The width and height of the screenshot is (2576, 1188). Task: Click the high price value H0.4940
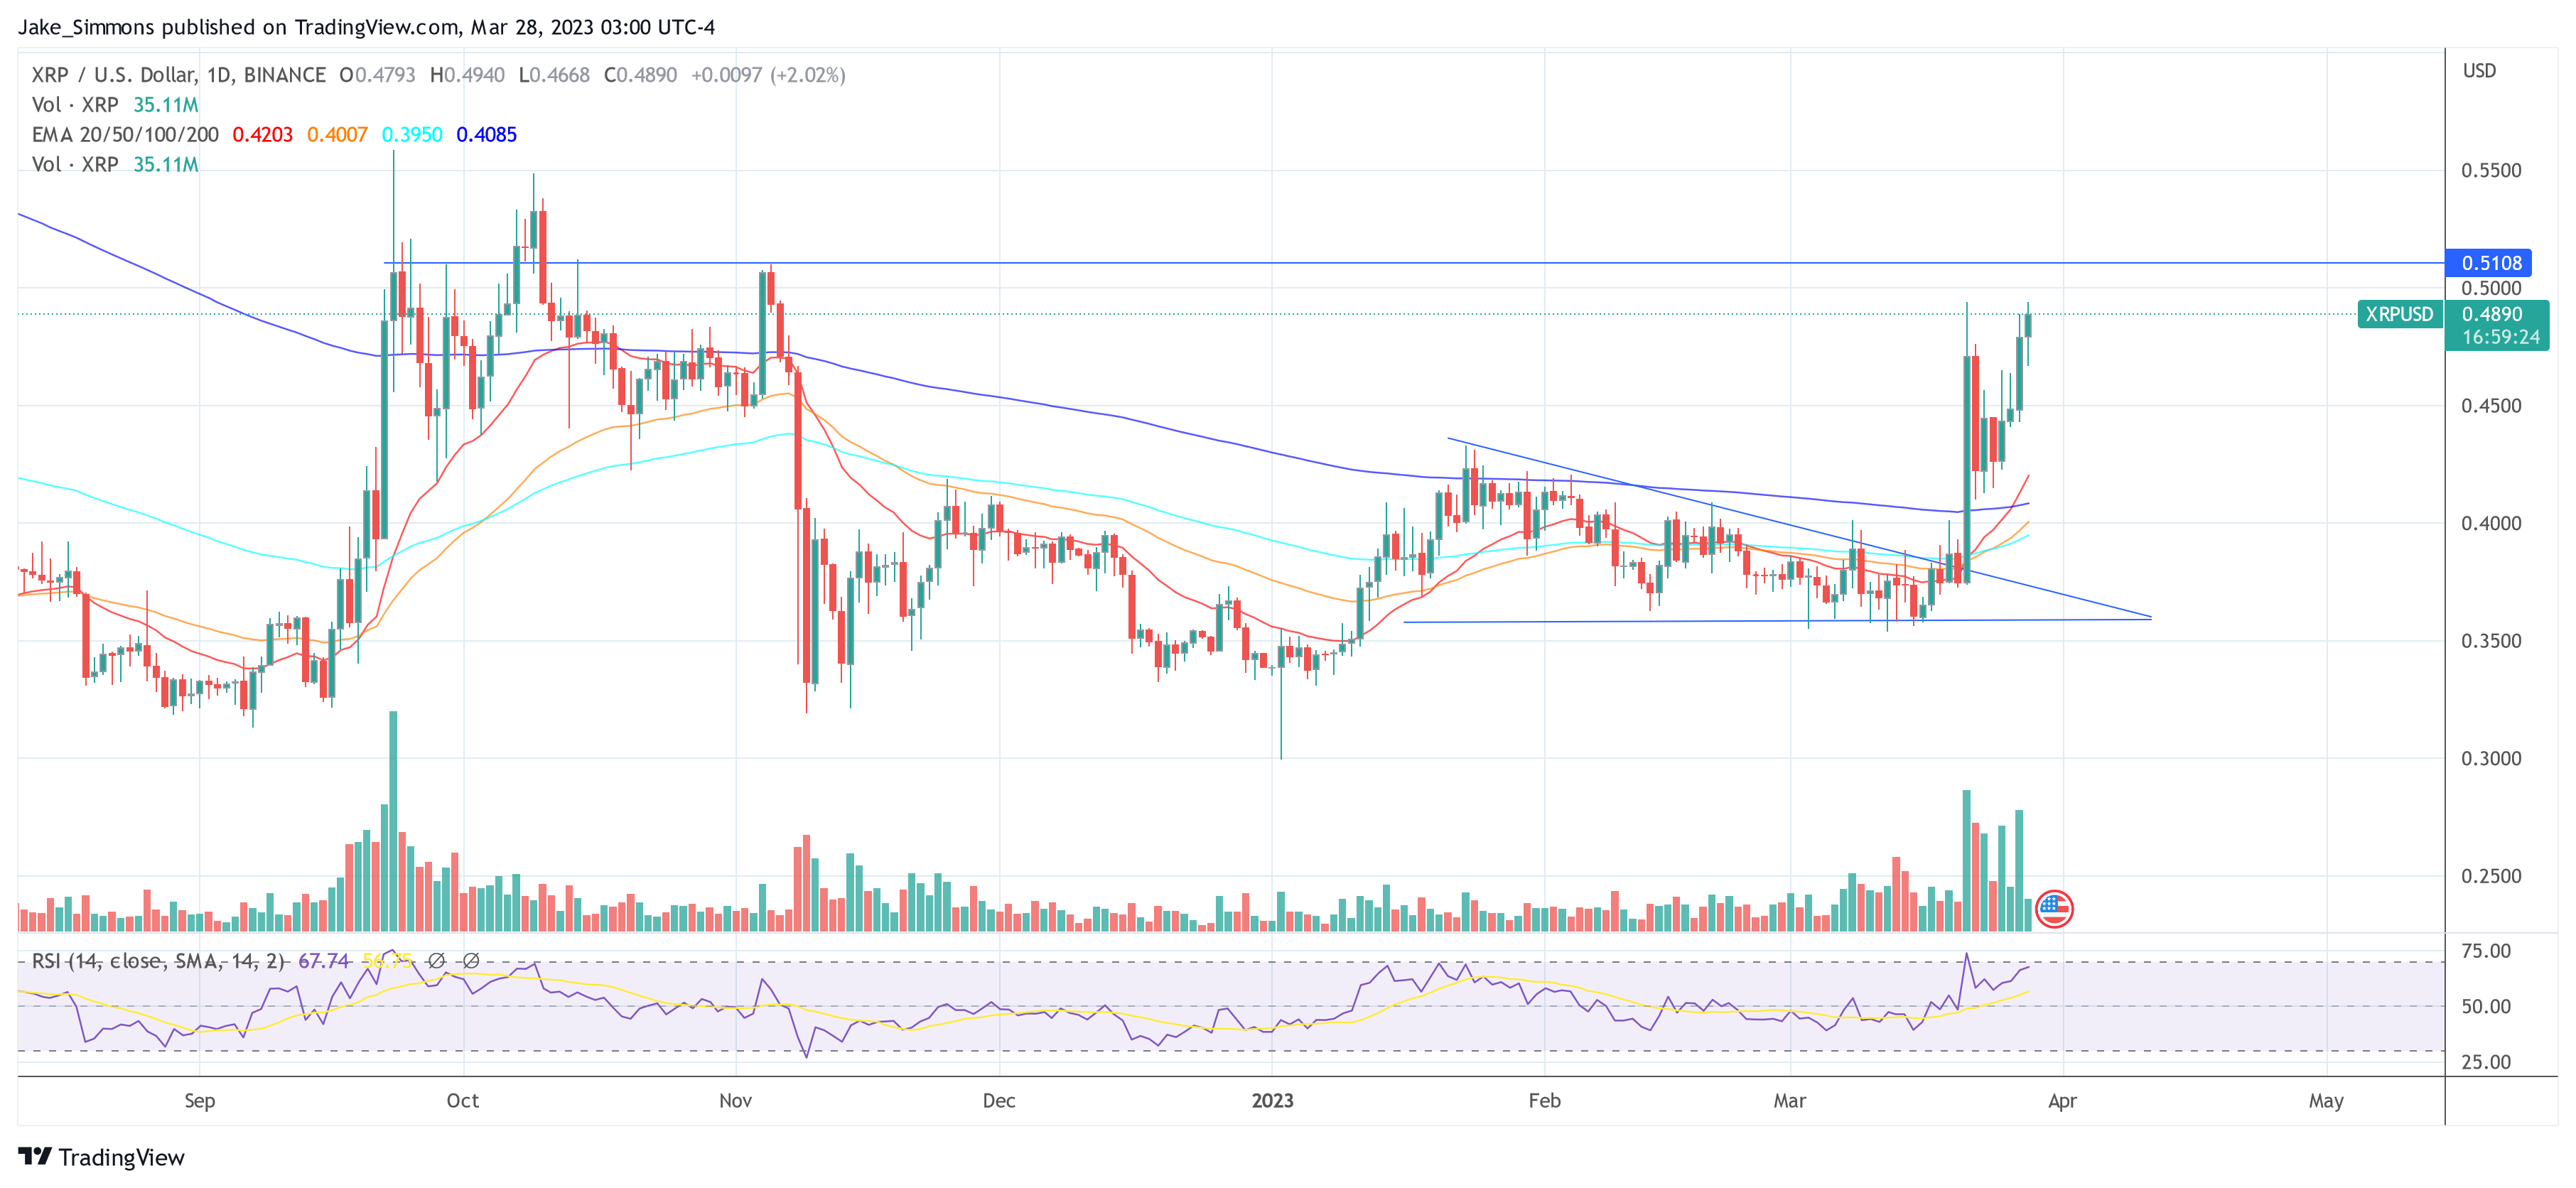coord(467,75)
